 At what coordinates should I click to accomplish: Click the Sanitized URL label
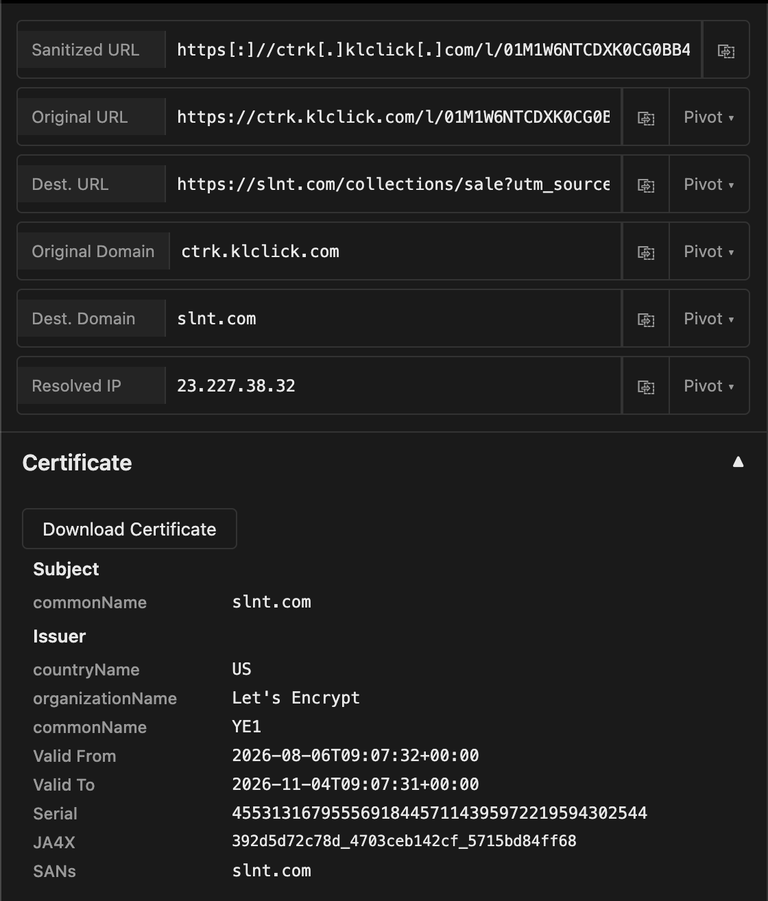coord(86,50)
